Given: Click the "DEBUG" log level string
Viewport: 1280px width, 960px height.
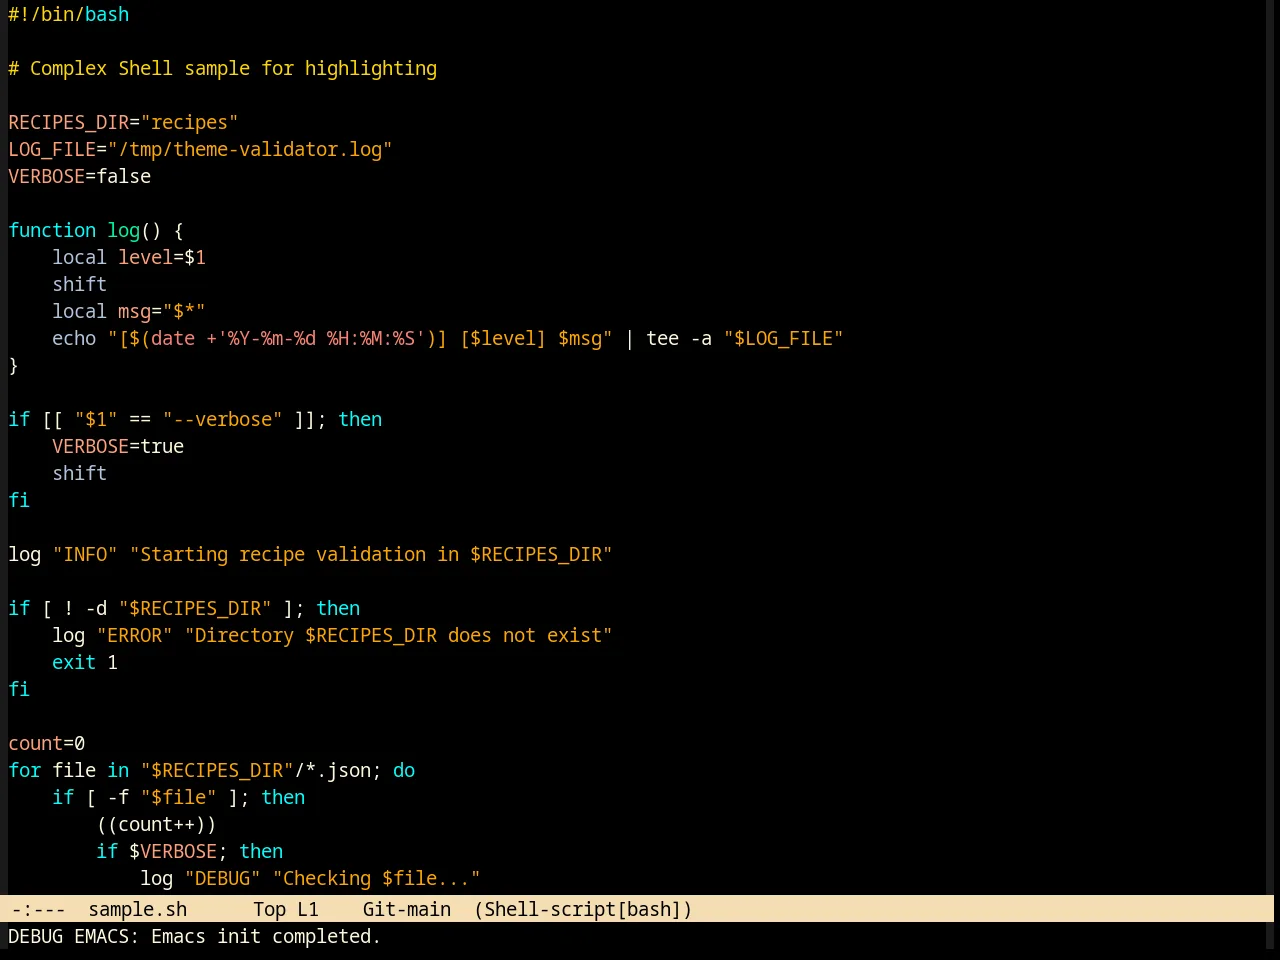Looking at the screenshot, I should click(223, 878).
